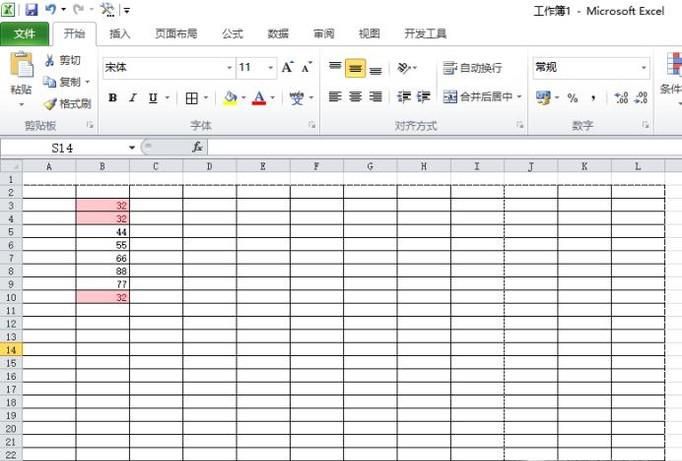Viewport: 682px width, 461px height.
Task: Open Alignment (对齐方式) dialog launcher
Action: (x=520, y=125)
